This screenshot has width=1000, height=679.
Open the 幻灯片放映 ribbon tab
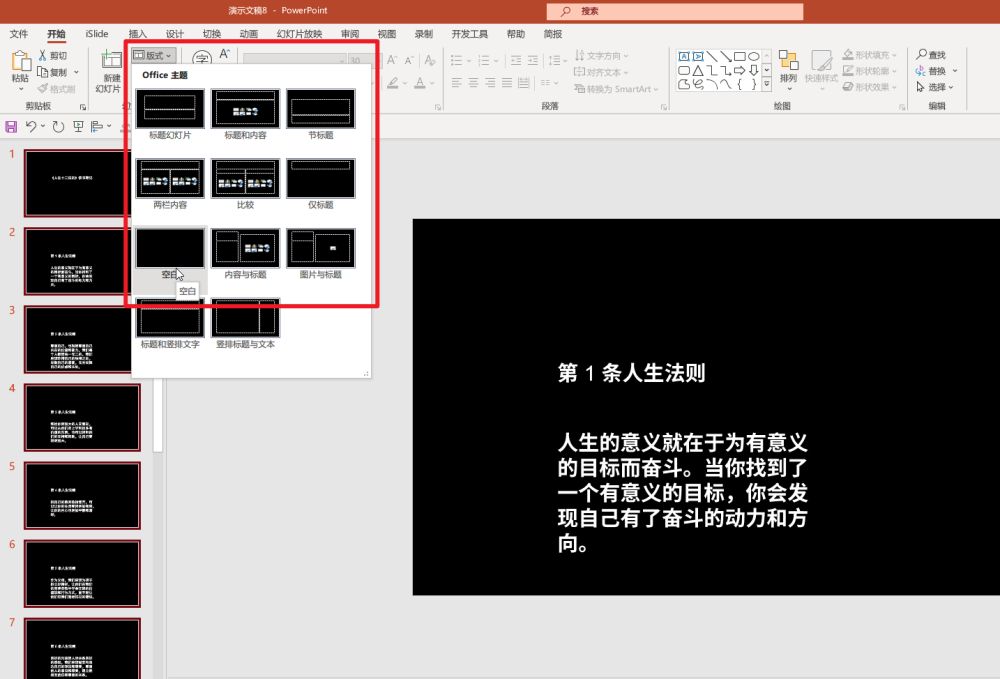tap(297, 32)
